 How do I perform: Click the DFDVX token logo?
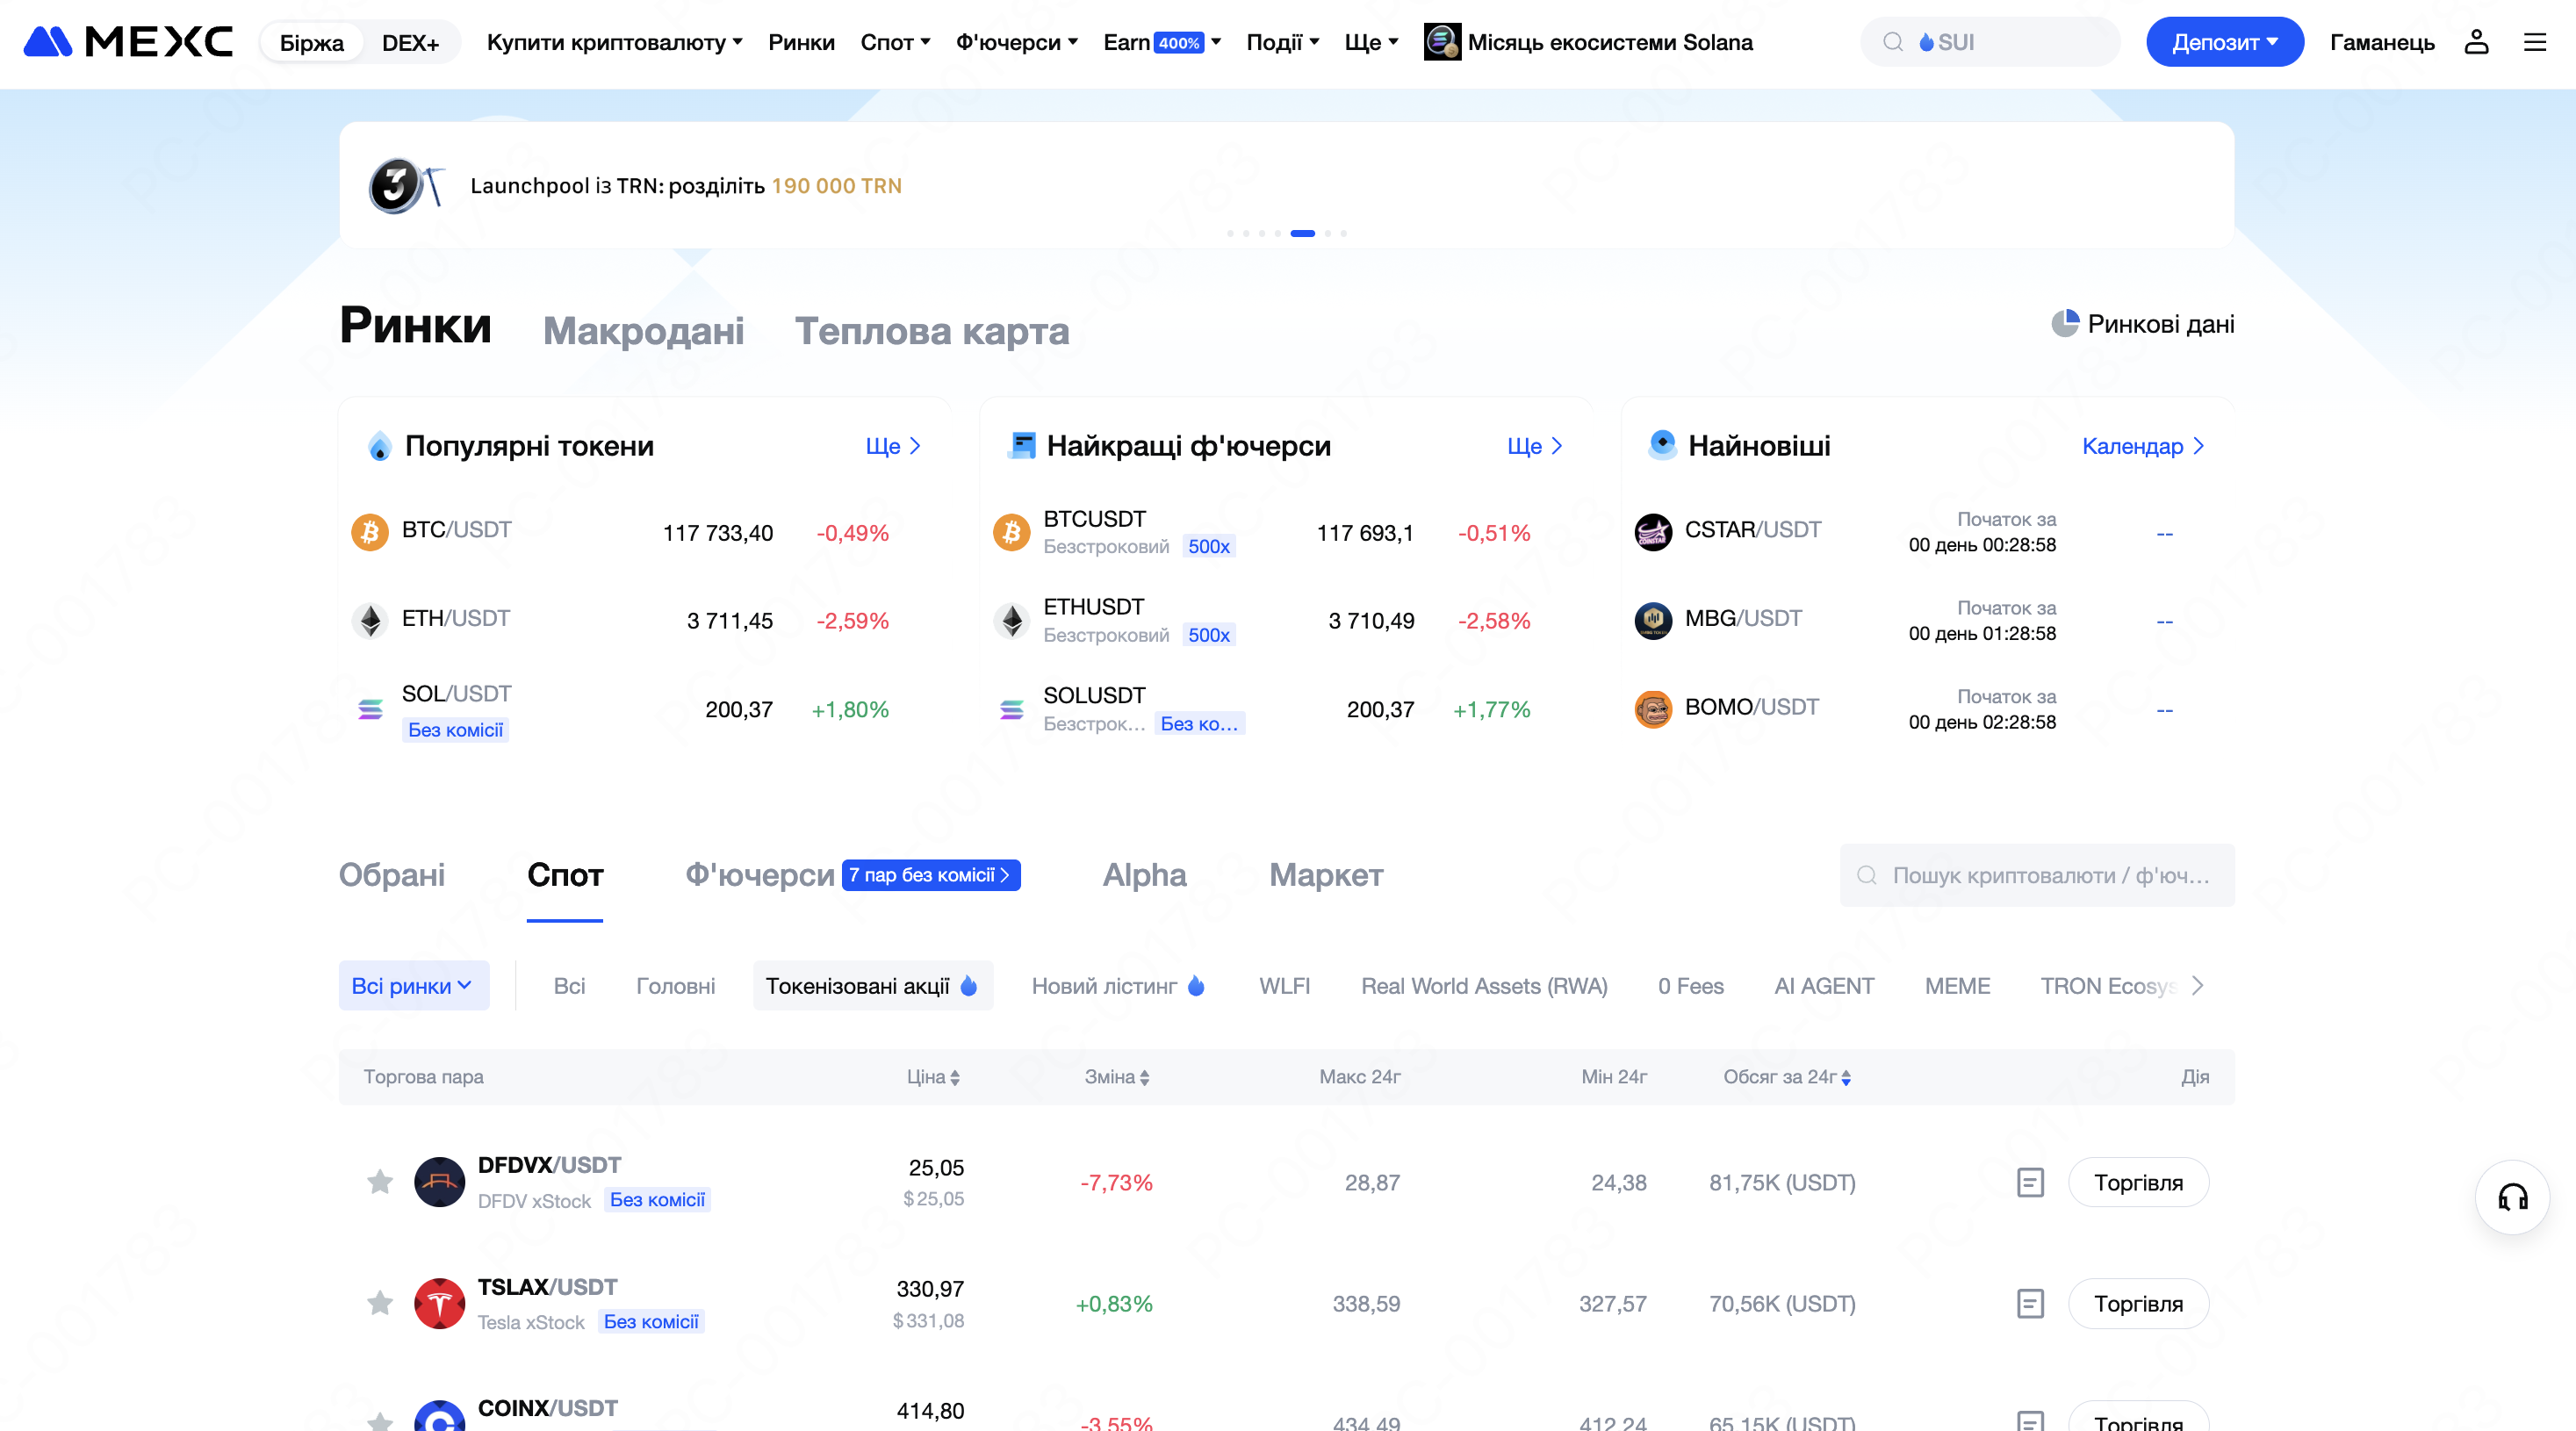[440, 1182]
